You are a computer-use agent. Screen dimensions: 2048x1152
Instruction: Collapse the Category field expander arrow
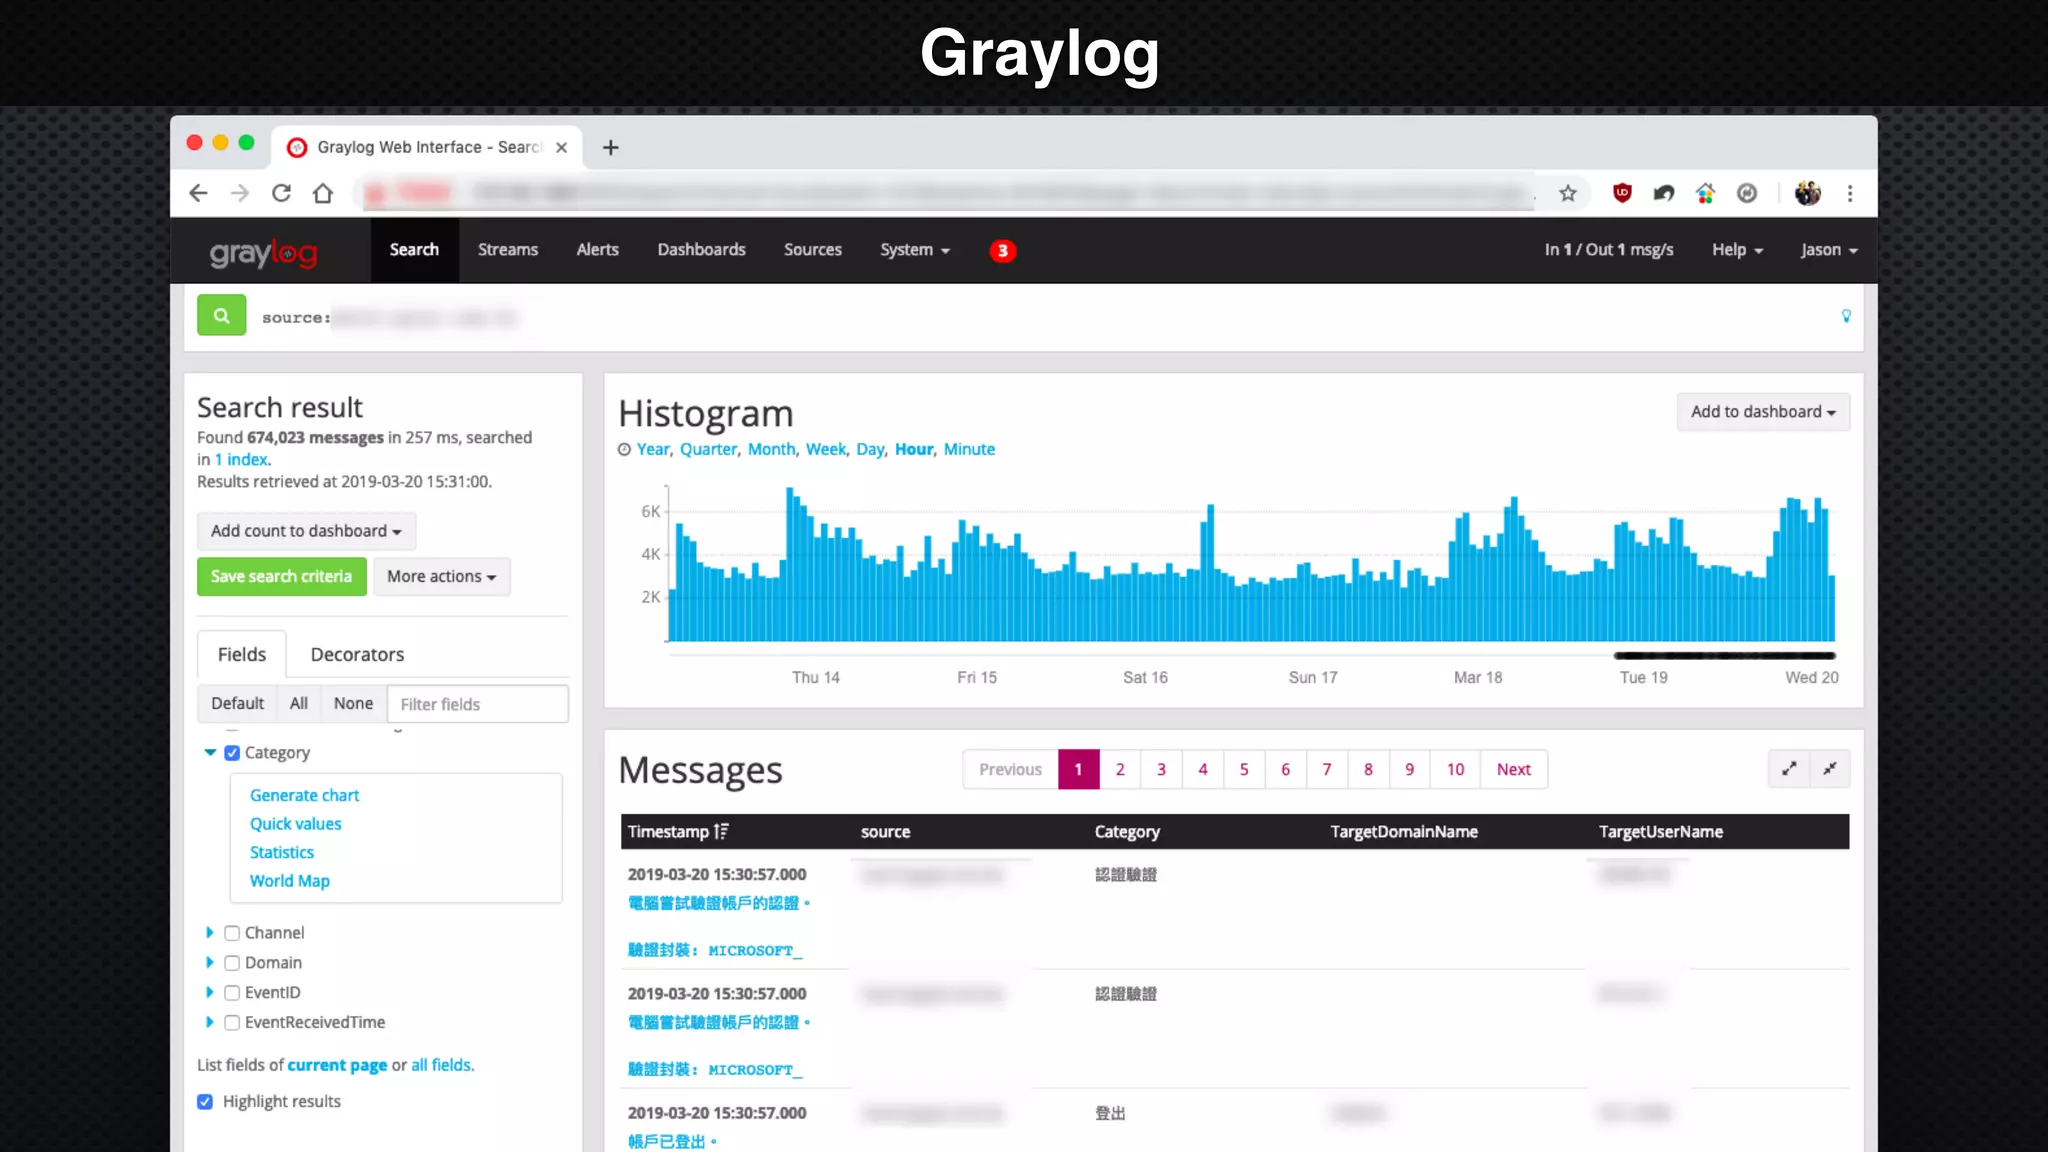(210, 753)
